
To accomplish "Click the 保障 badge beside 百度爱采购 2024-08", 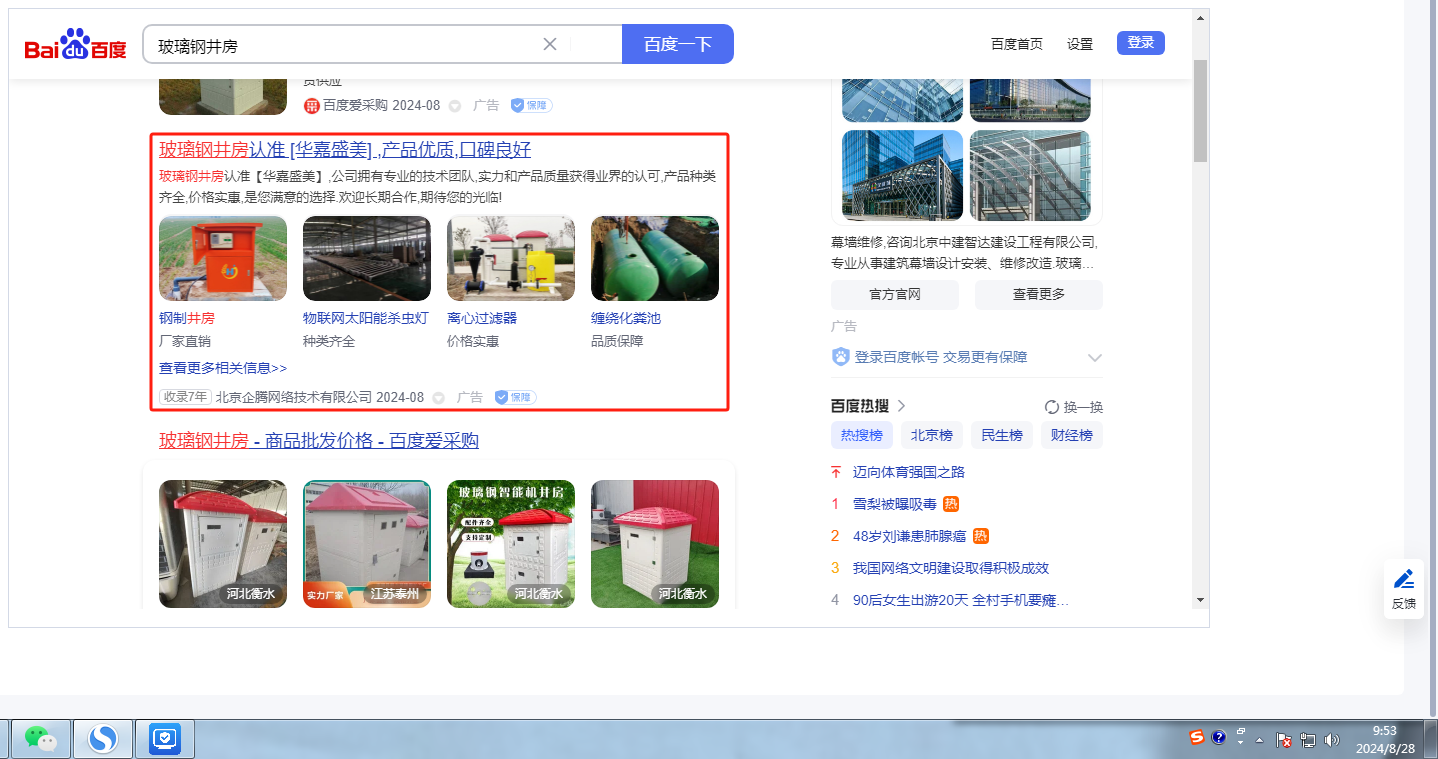I will tap(531, 105).
